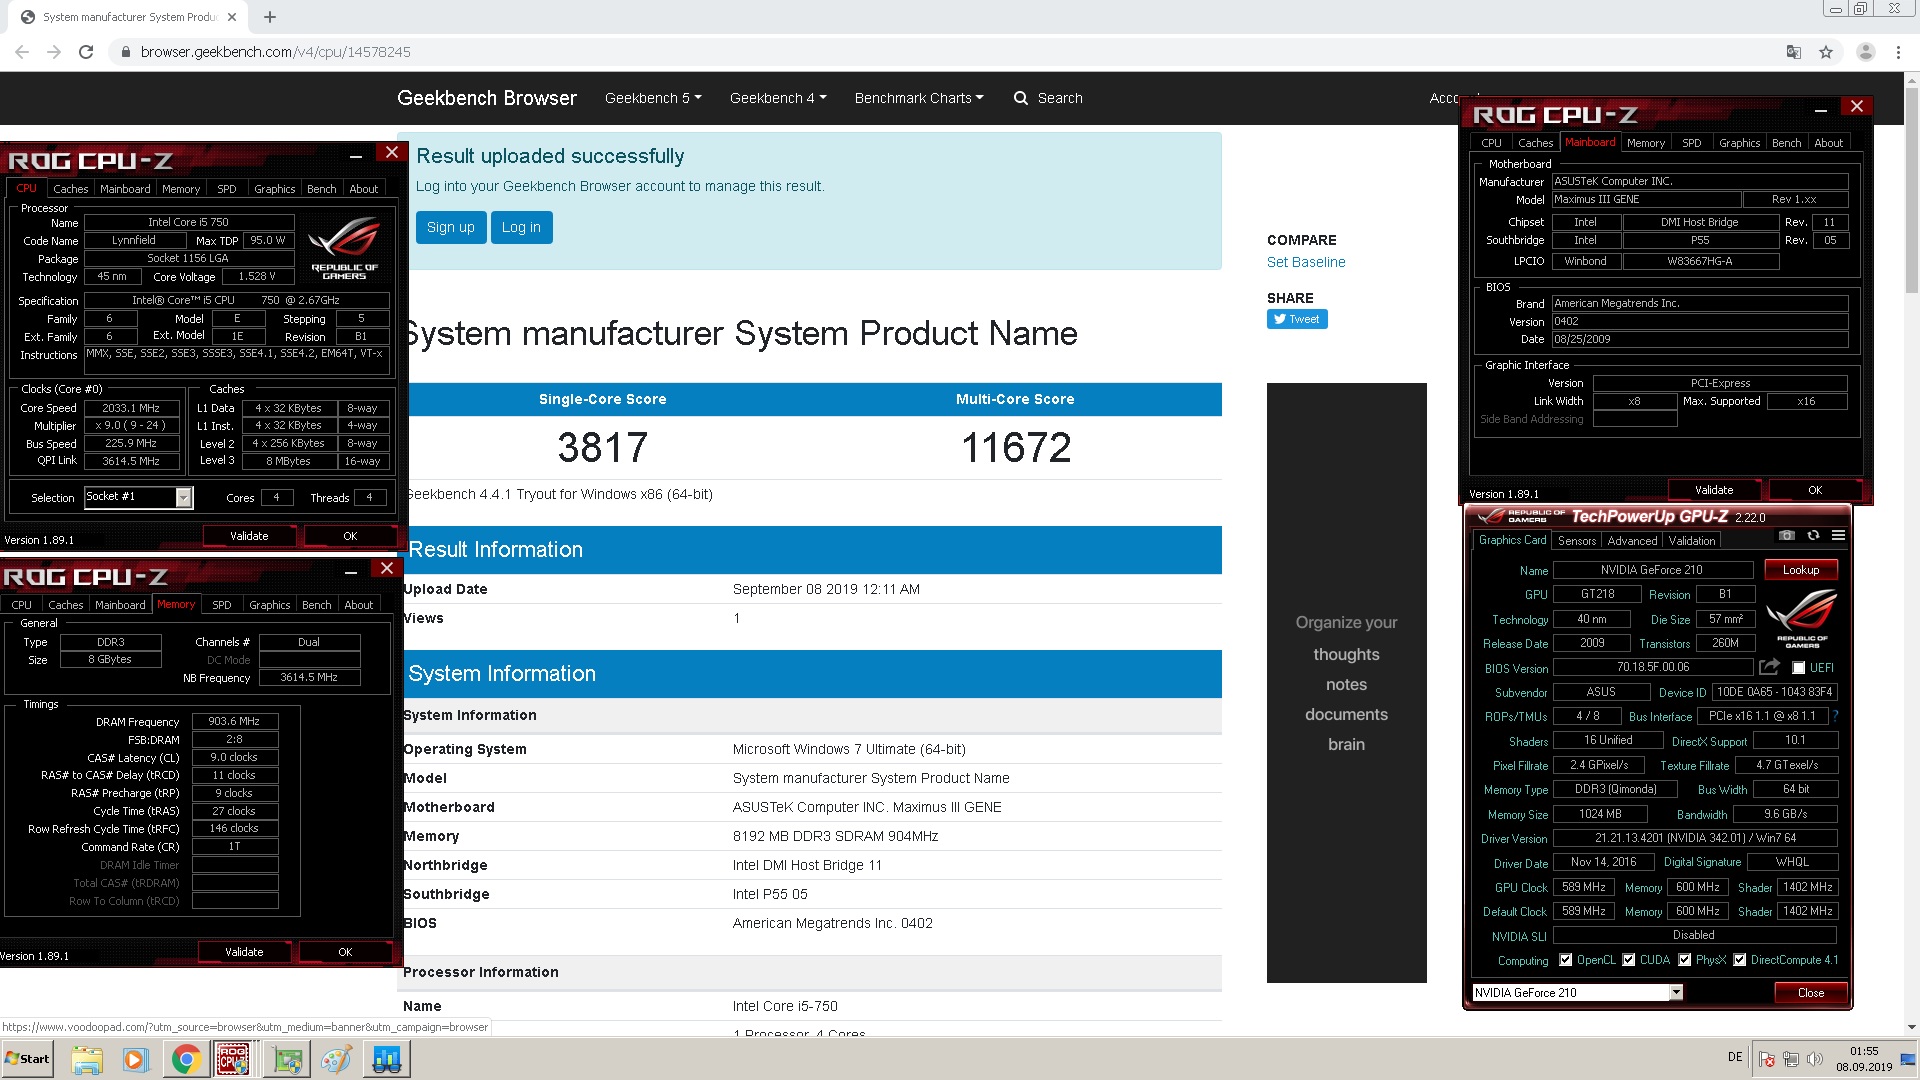Click the volume speaker tray icon
The width and height of the screenshot is (1920, 1080).
click(1815, 1059)
